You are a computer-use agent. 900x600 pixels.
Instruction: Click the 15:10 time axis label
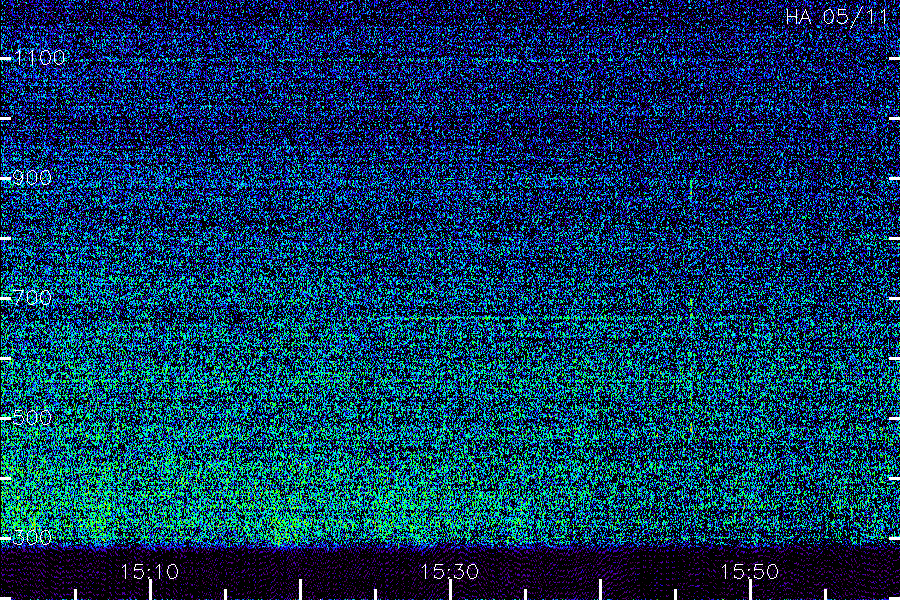pyautogui.click(x=150, y=571)
